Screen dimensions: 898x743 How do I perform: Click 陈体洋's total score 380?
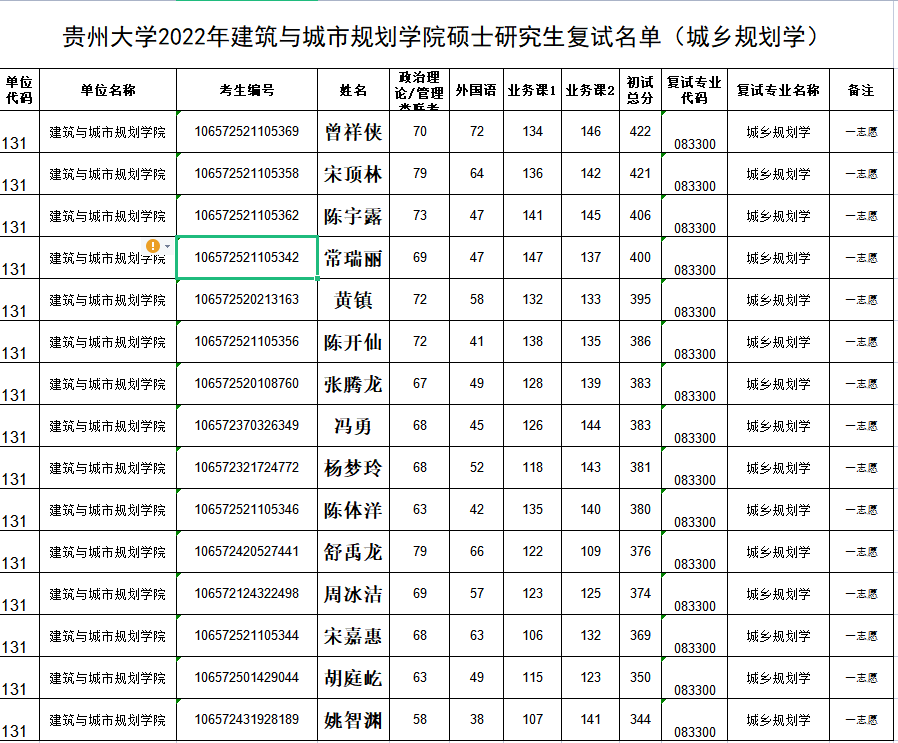coord(640,510)
